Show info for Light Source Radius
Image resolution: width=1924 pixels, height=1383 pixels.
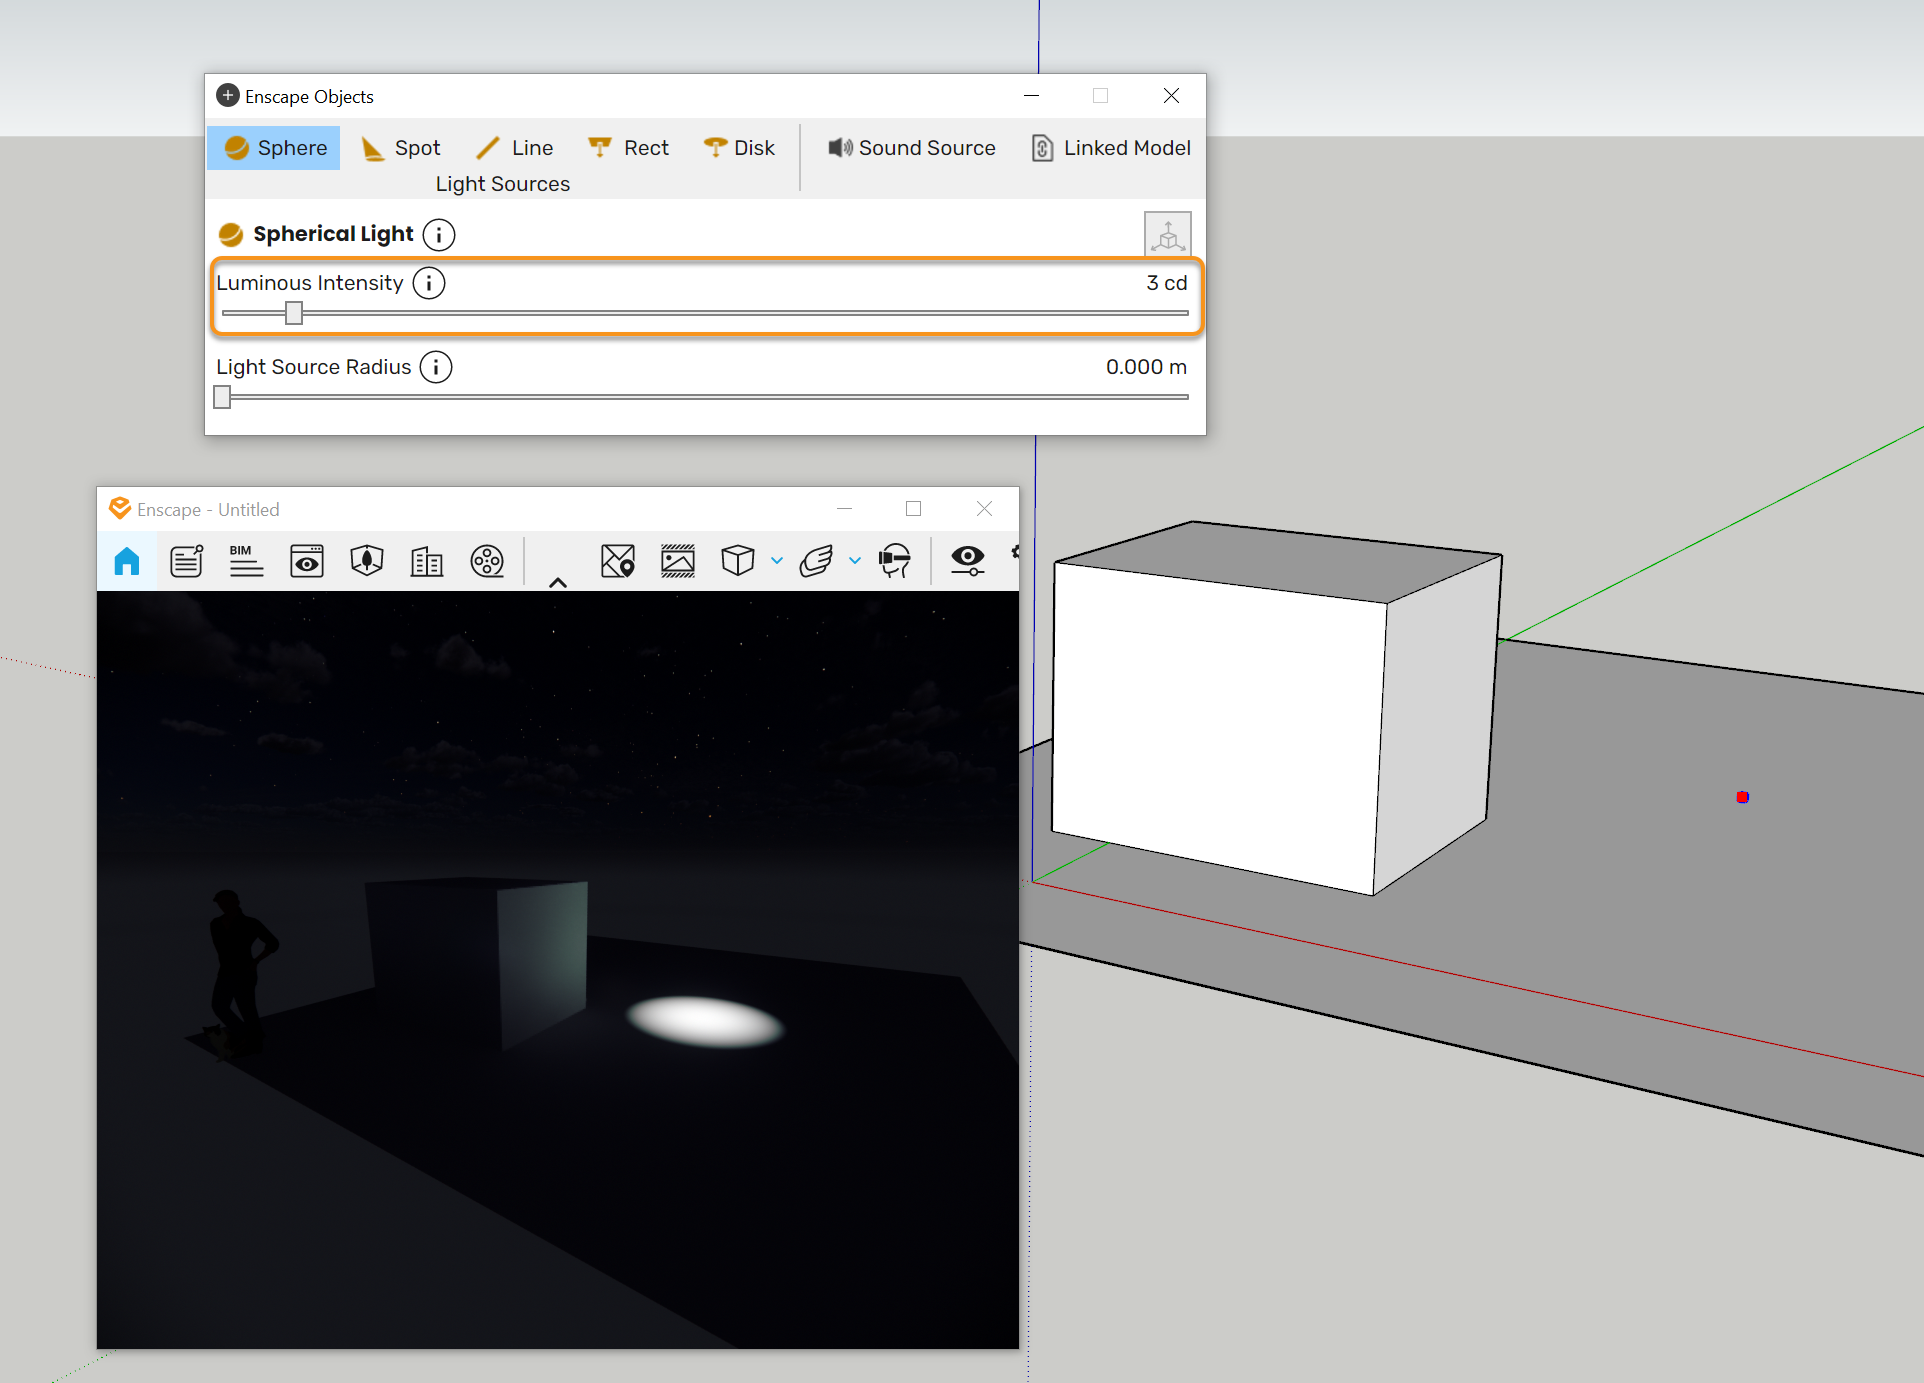436,367
